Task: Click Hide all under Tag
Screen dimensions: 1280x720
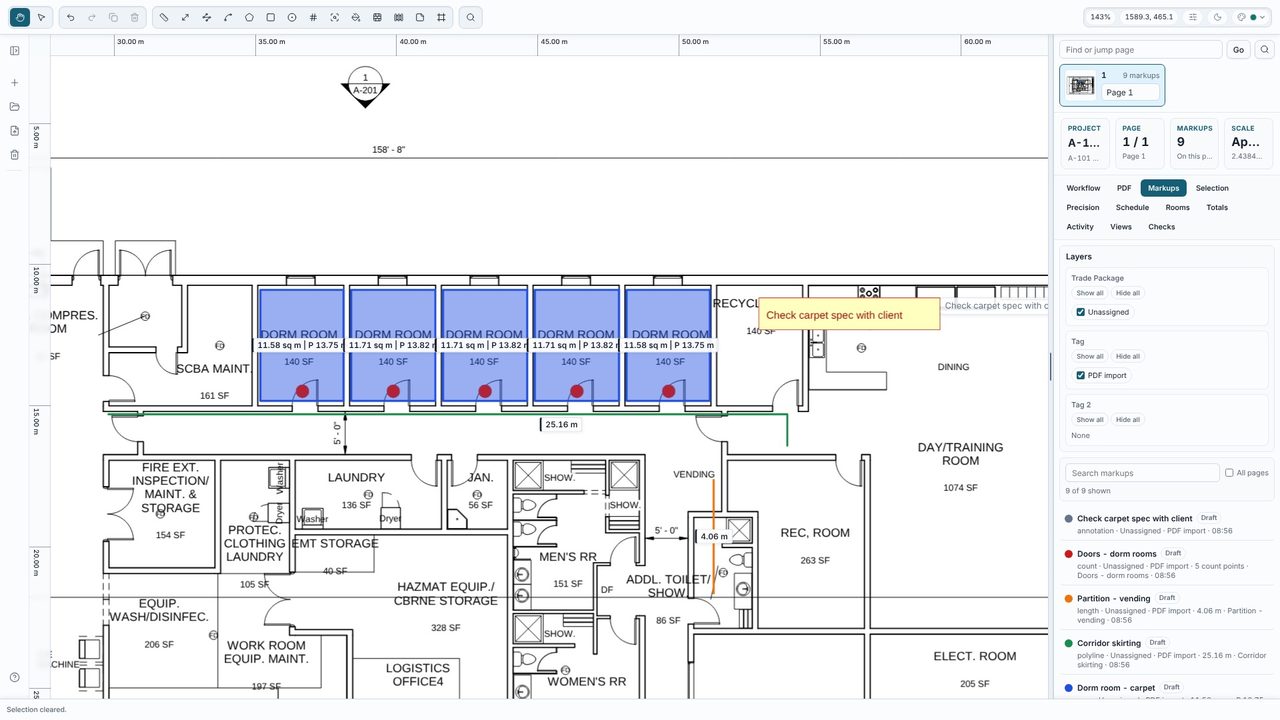Action: point(1128,356)
